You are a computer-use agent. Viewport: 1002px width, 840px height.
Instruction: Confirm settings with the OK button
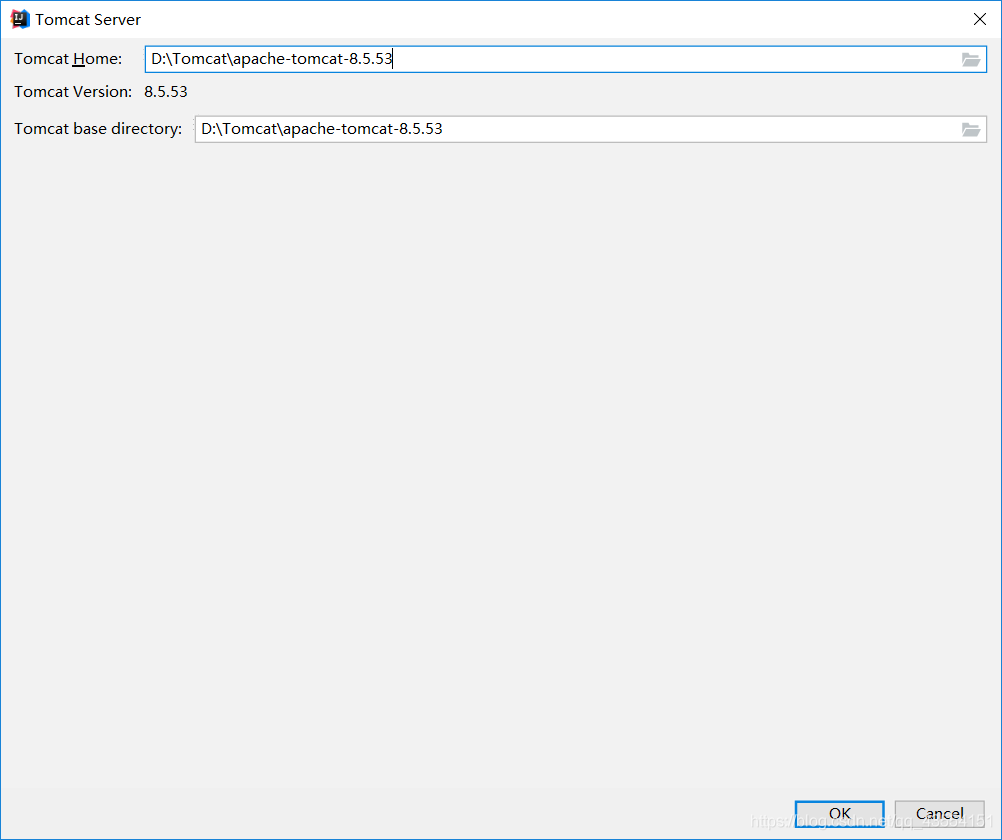click(x=840, y=814)
